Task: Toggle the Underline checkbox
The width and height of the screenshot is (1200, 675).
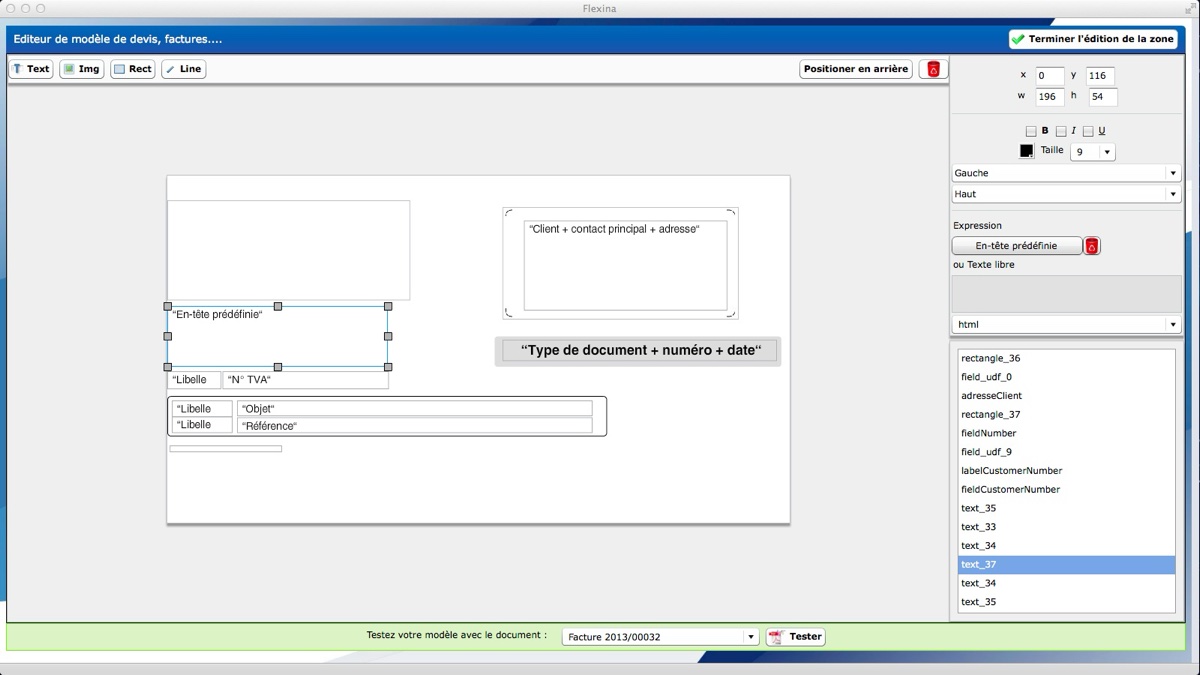Action: pyautogui.click(x=1088, y=131)
